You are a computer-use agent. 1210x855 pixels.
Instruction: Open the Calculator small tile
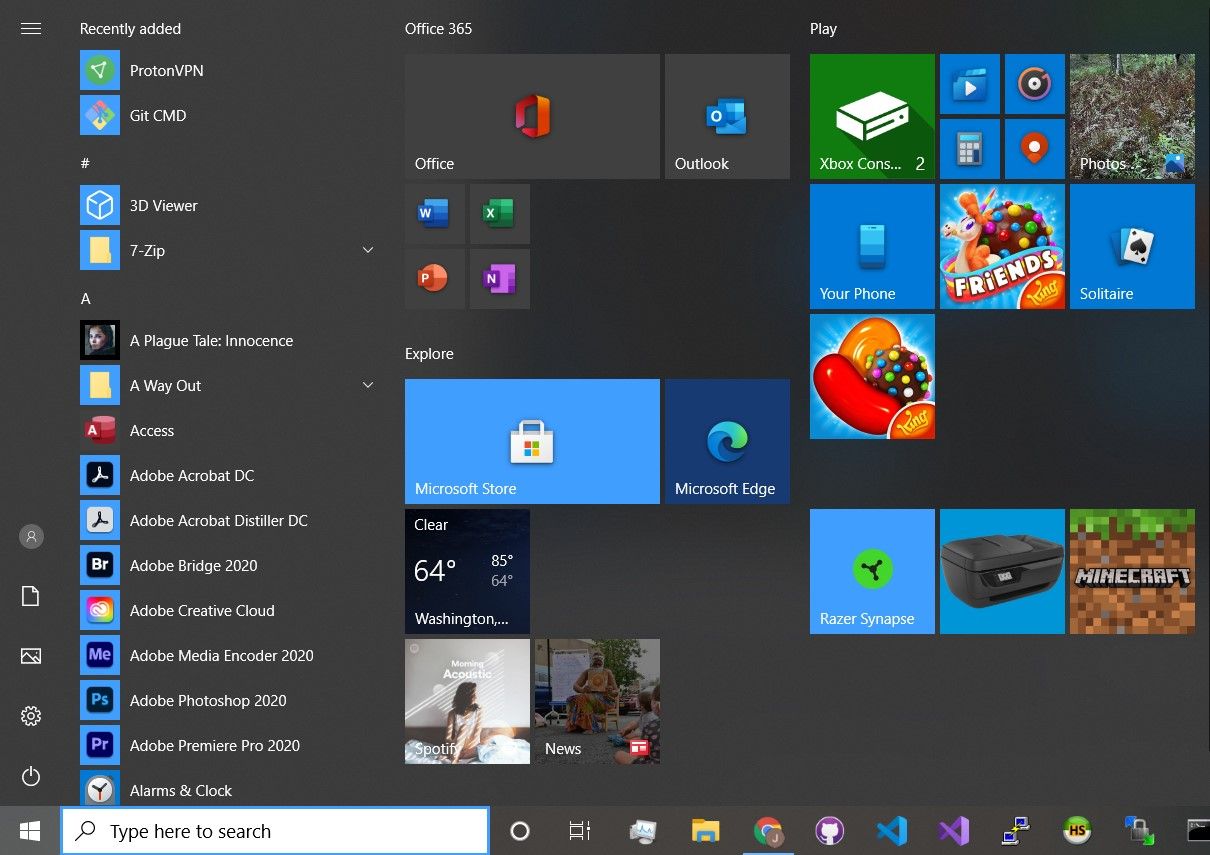pos(970,149)
